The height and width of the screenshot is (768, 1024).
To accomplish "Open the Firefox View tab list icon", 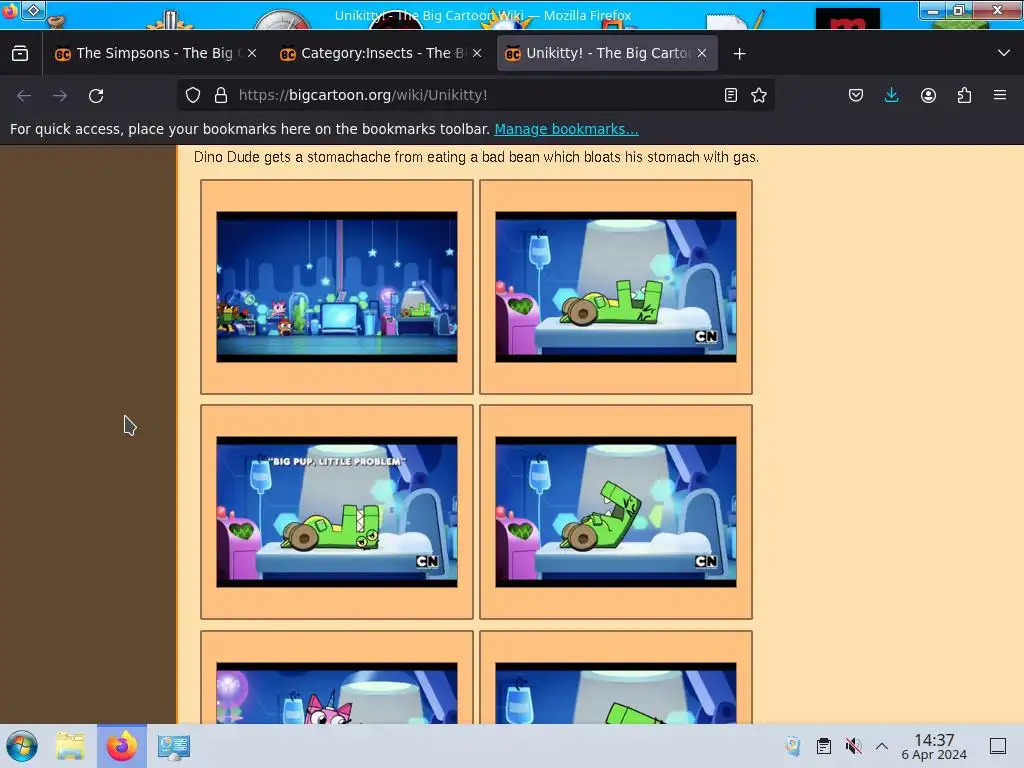I will click(20, 54).
